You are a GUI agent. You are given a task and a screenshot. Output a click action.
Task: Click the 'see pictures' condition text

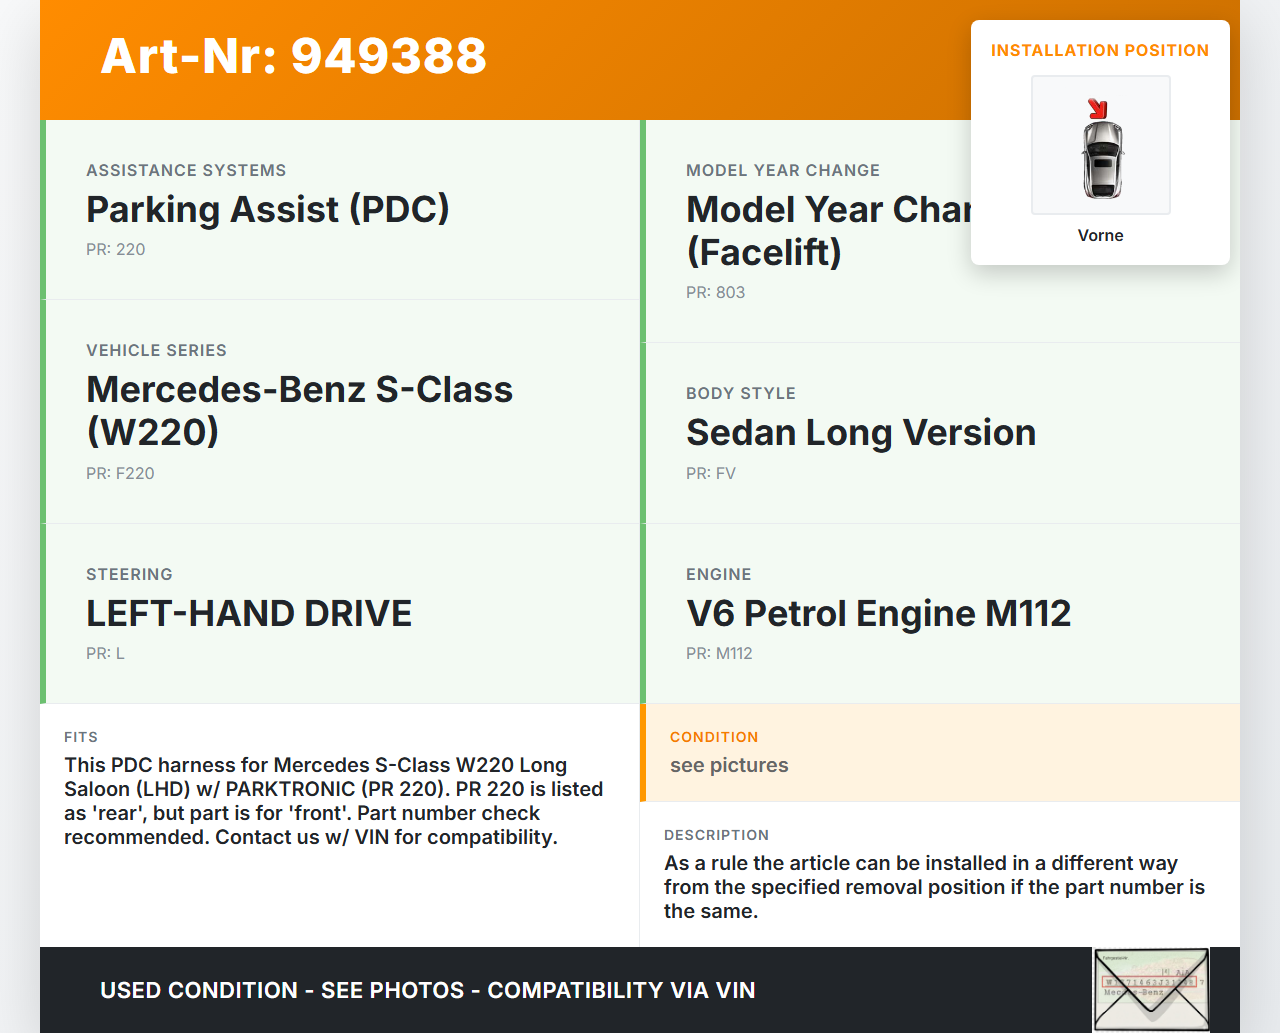729,765
